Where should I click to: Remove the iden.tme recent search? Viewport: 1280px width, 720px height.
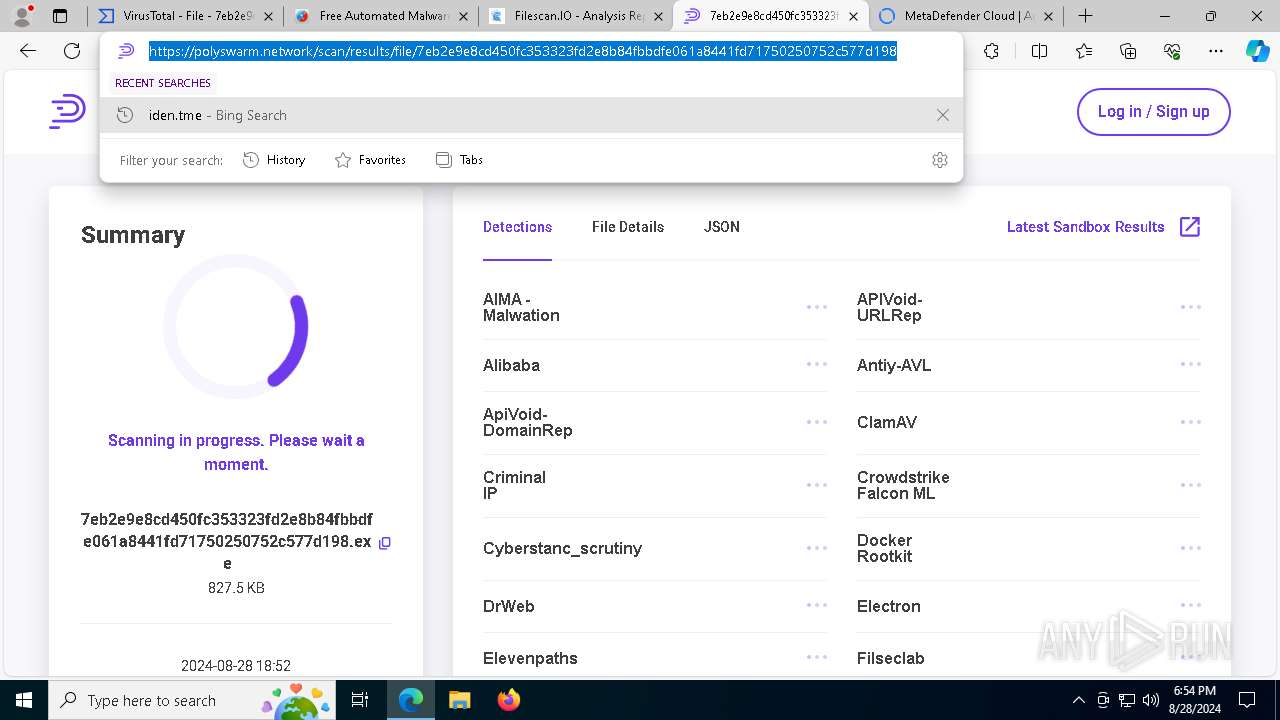click(x=942, y=115)
